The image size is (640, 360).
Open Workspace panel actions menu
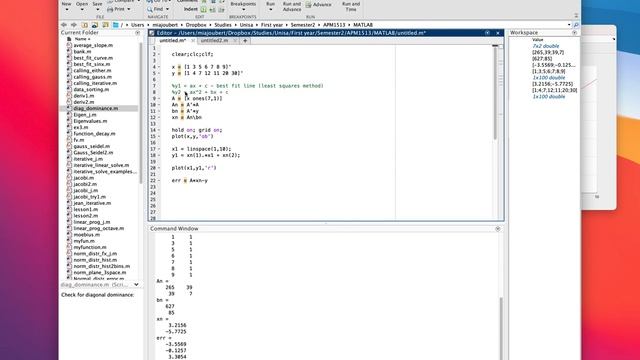pos(574,33)
